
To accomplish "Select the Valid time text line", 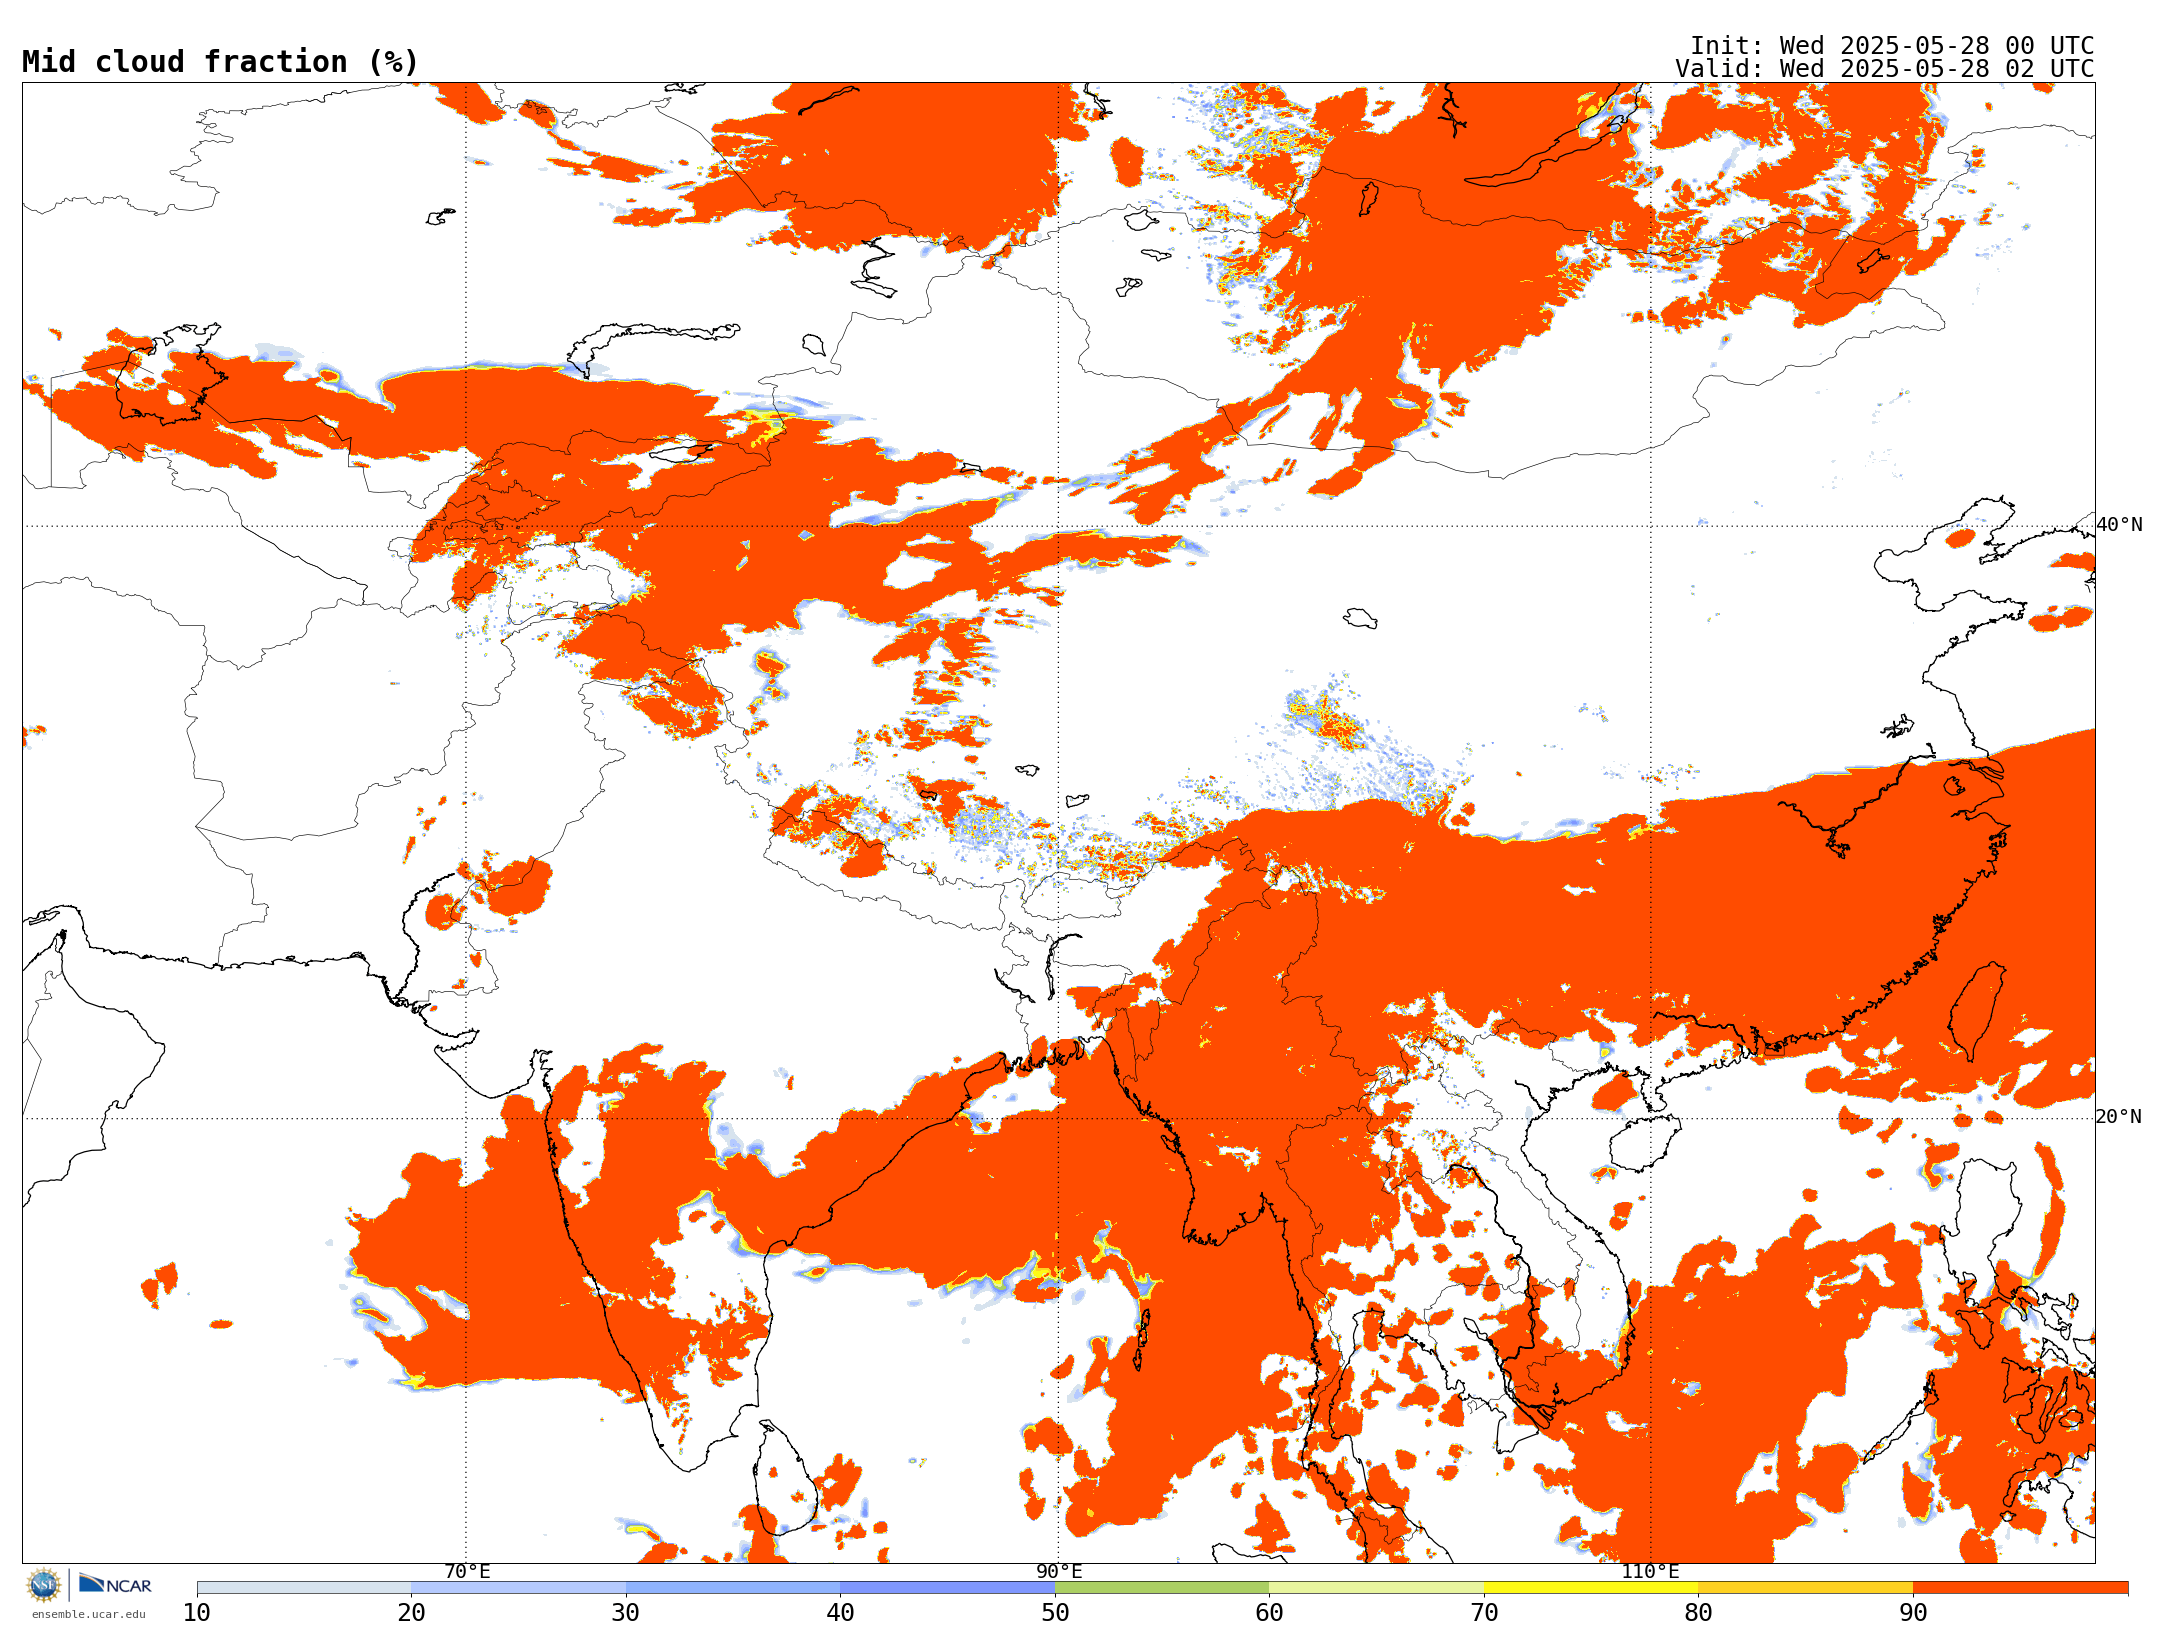I will click(1885, 69).
